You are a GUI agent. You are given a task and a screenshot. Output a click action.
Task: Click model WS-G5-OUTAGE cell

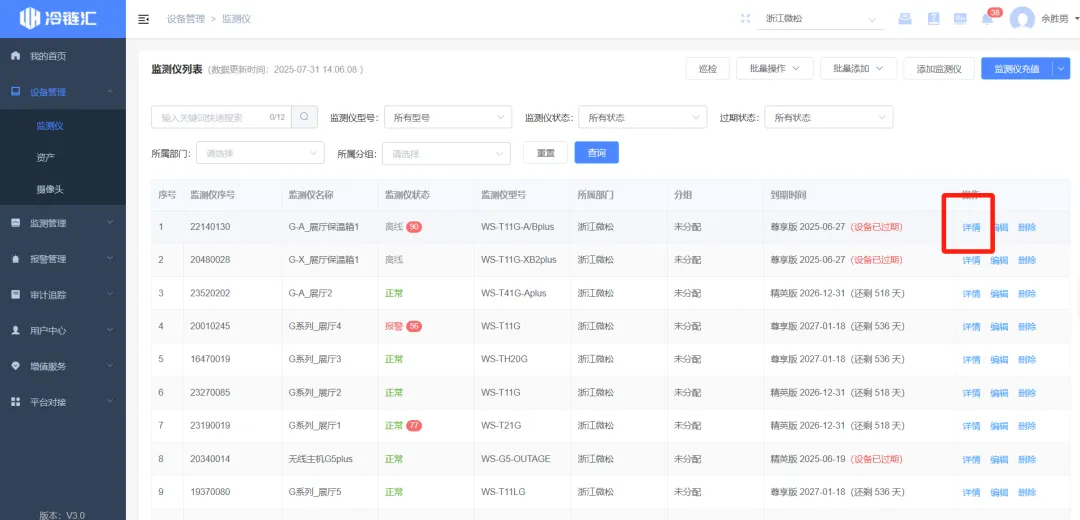click(516, 459)
